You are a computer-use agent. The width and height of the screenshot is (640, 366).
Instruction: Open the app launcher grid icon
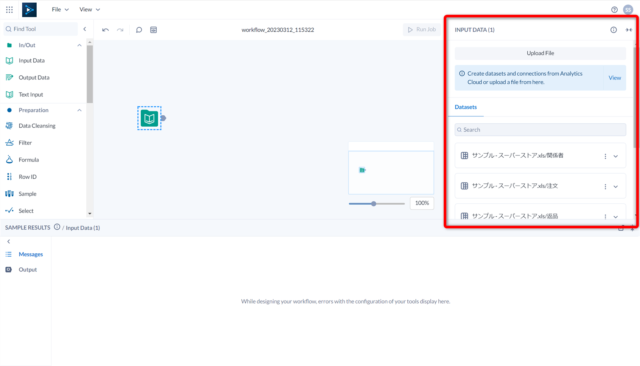[9, 9]
